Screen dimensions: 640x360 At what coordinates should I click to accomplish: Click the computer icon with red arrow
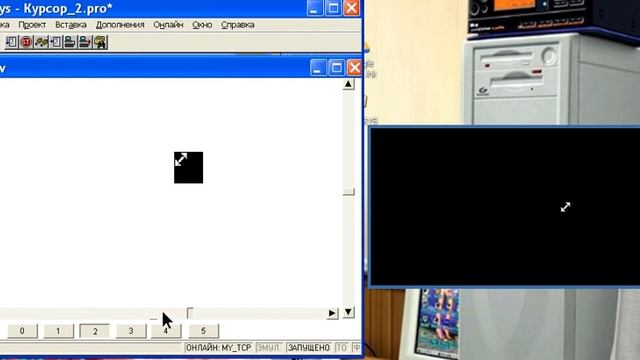(85, 42)
